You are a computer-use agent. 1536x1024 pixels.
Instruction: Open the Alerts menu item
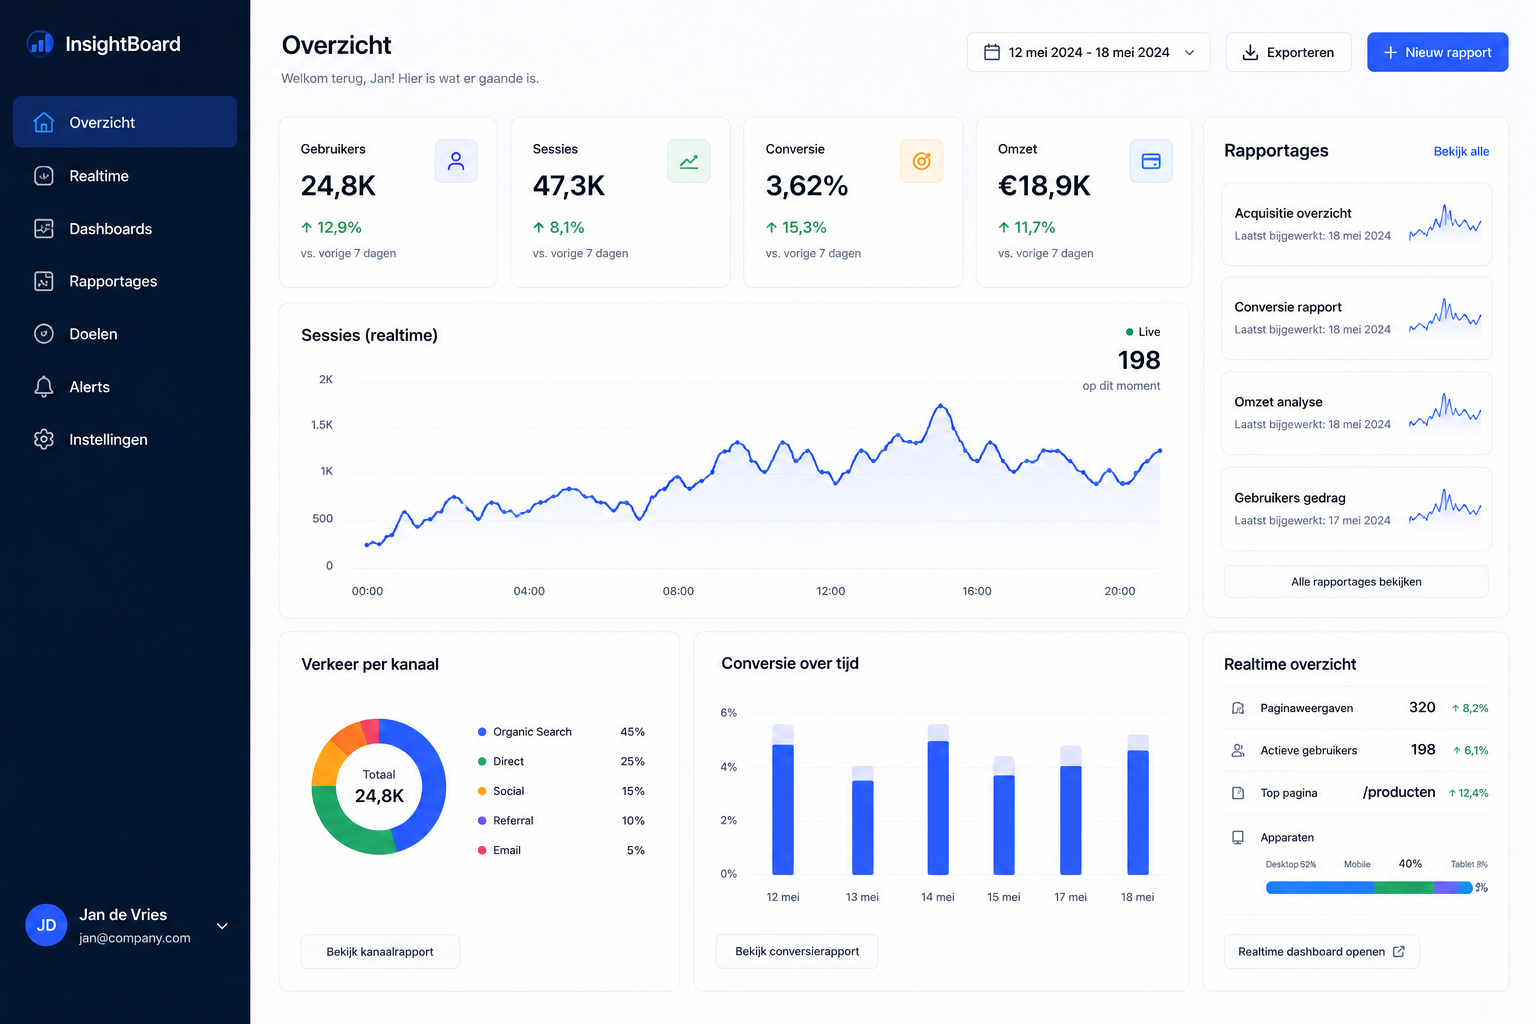click(x=125, y=387)
